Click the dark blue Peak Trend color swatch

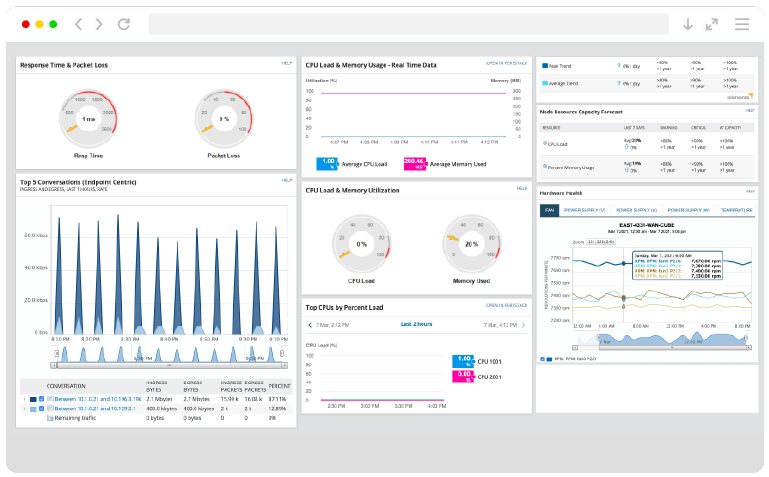click(545, 66)
